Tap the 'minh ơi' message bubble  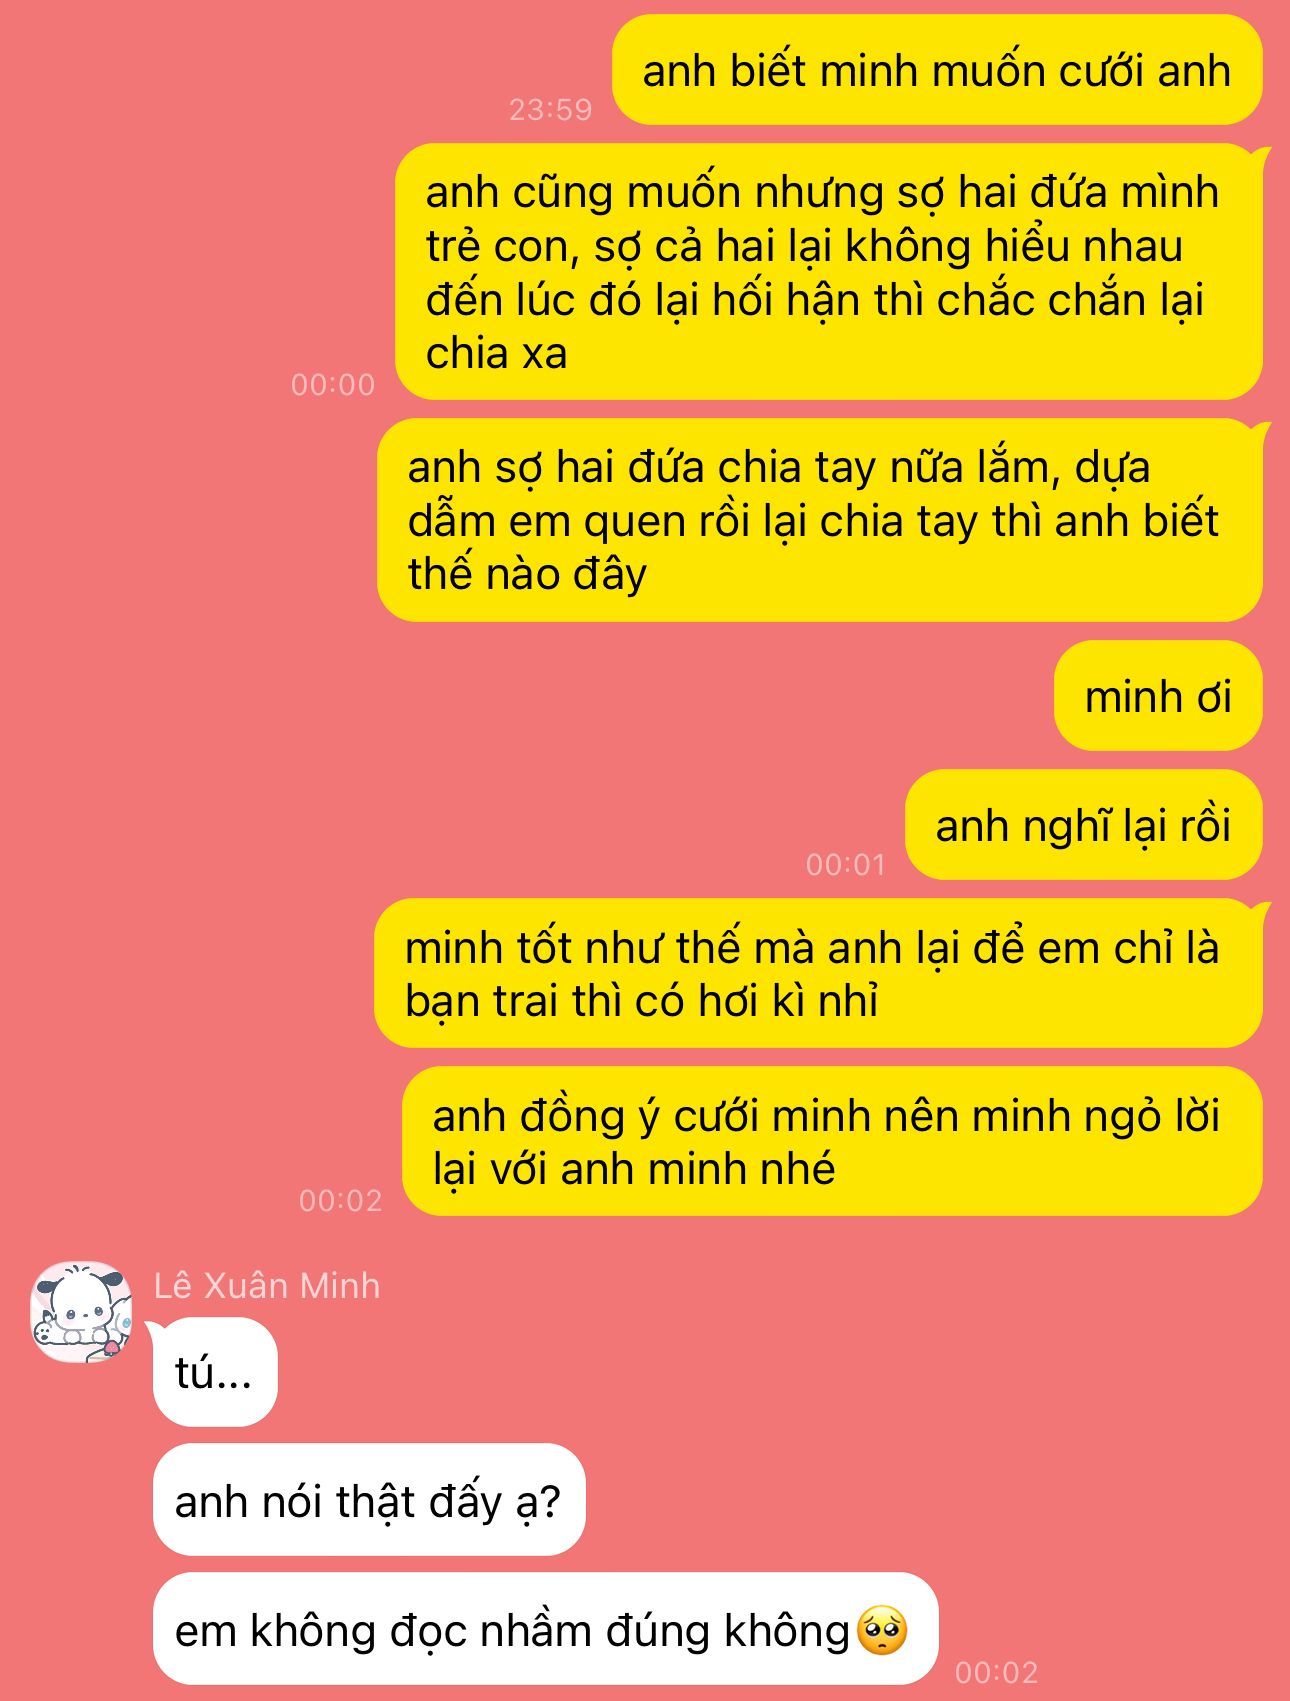coord(1158,696)
